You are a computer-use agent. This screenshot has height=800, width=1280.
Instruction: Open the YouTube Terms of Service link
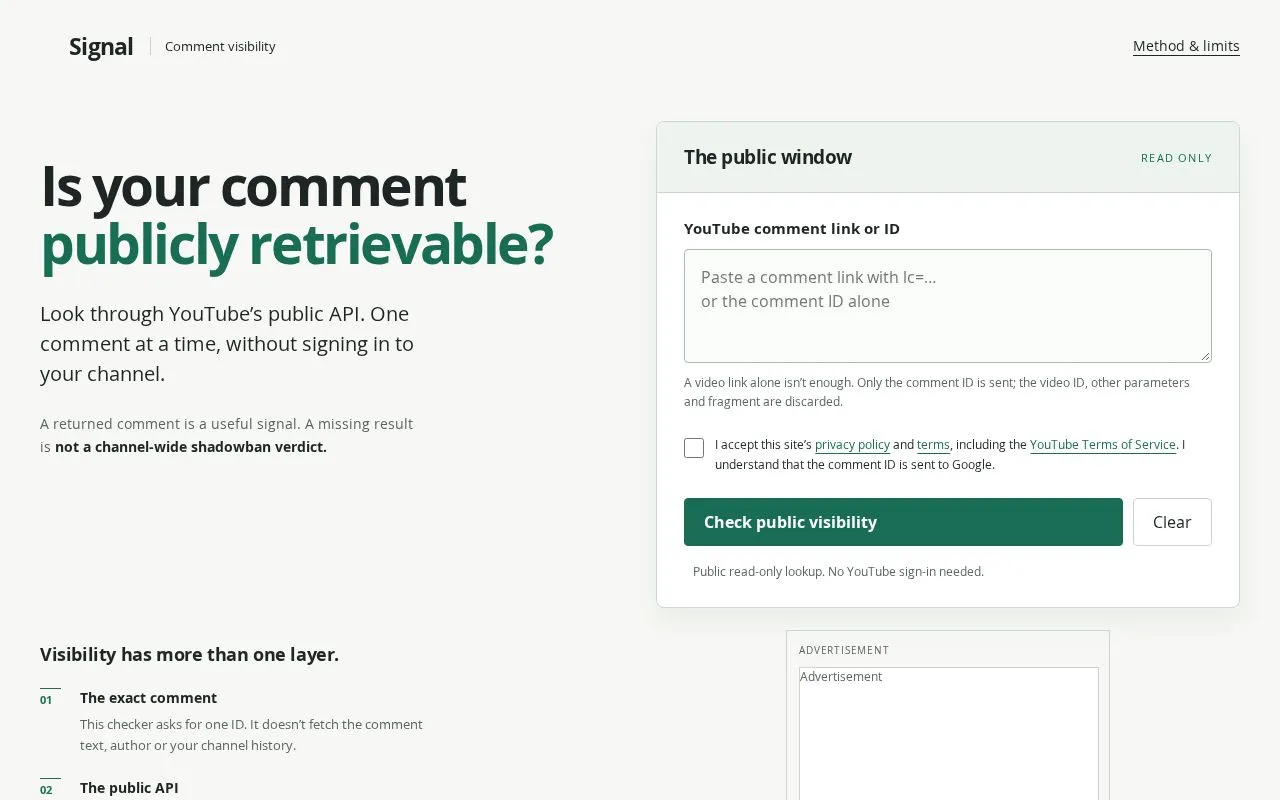[1103, 445]
